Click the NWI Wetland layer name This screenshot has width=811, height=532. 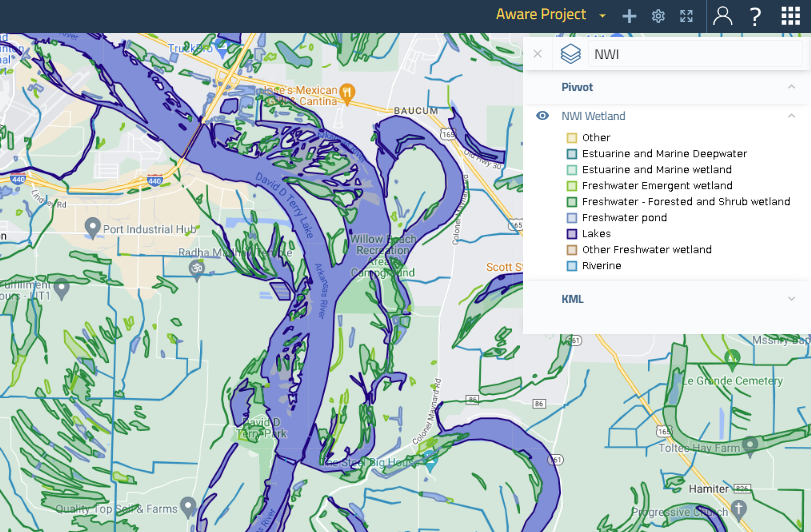coord(593,116)
